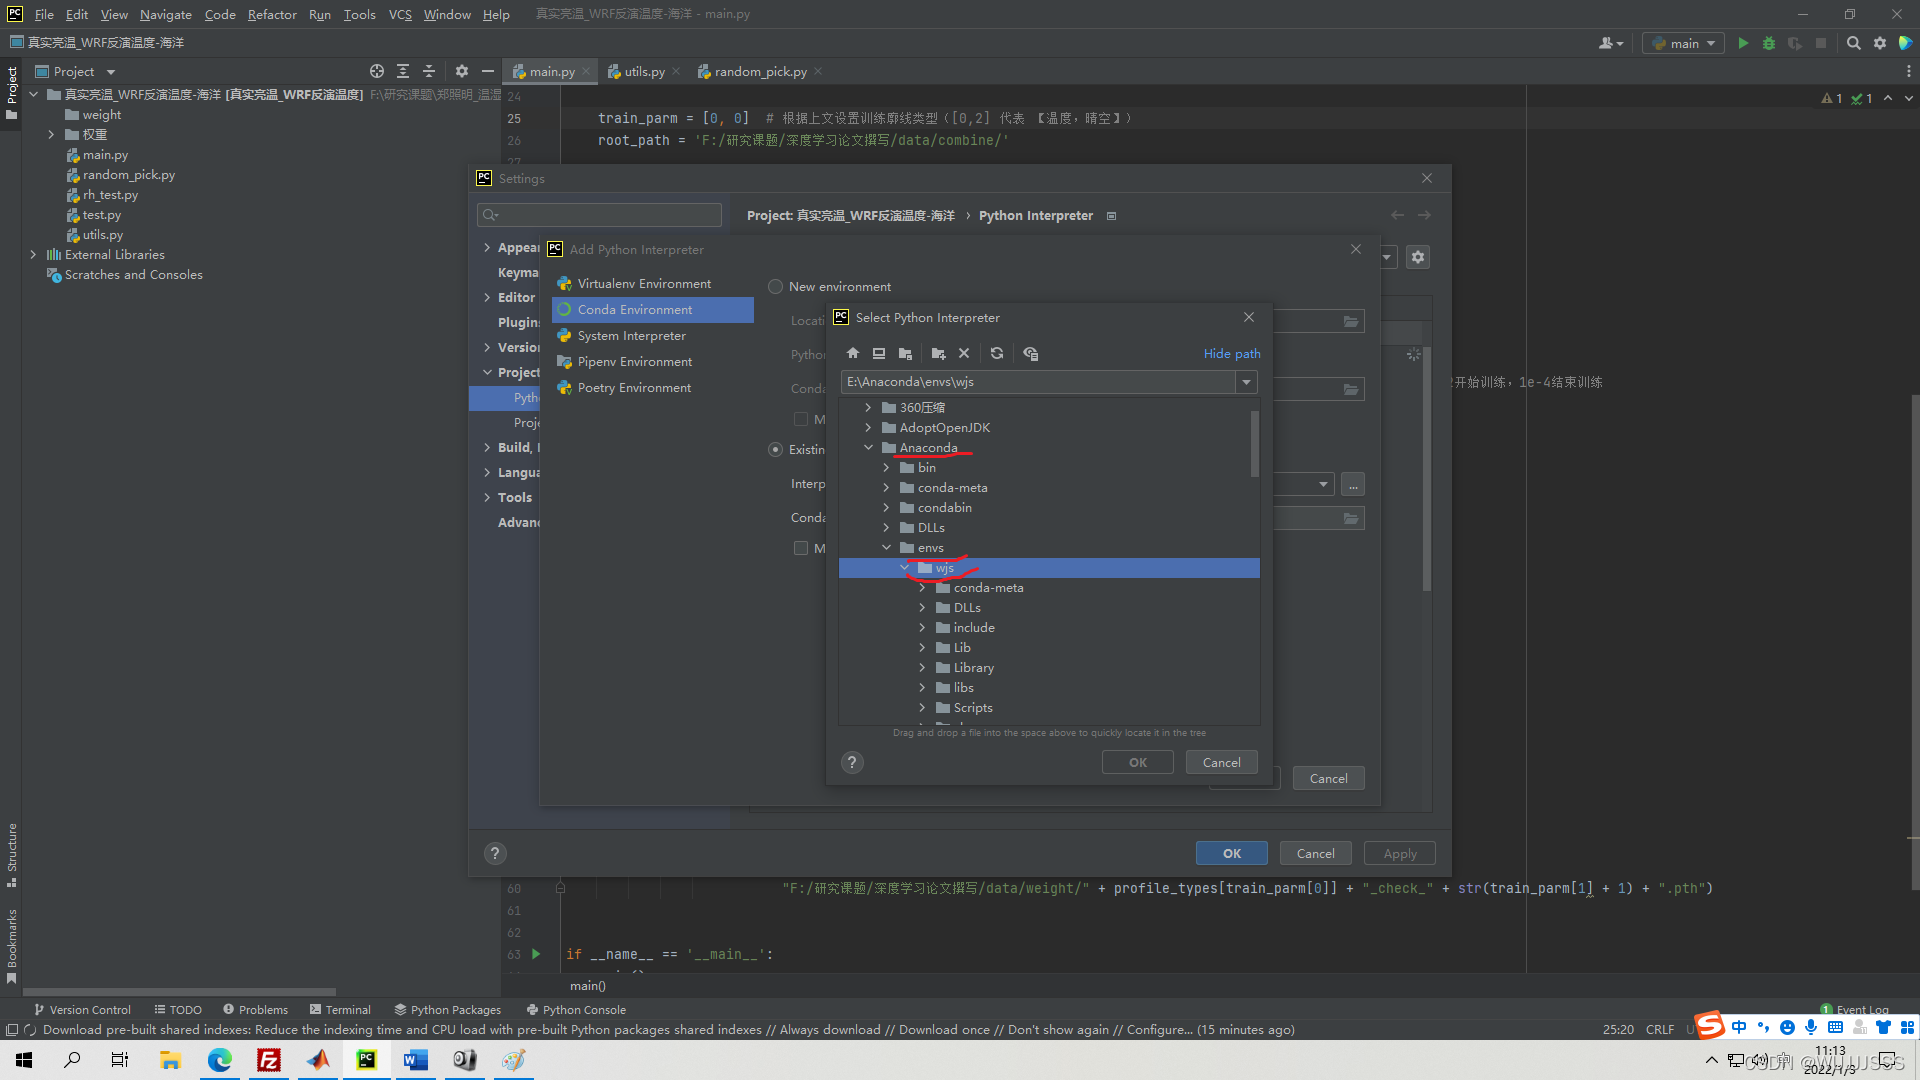The width and height of the screenshot is (1920, 1080).
Task: Click the Cancel button in Add Python Interpreter
Action: click(1328, 778)
